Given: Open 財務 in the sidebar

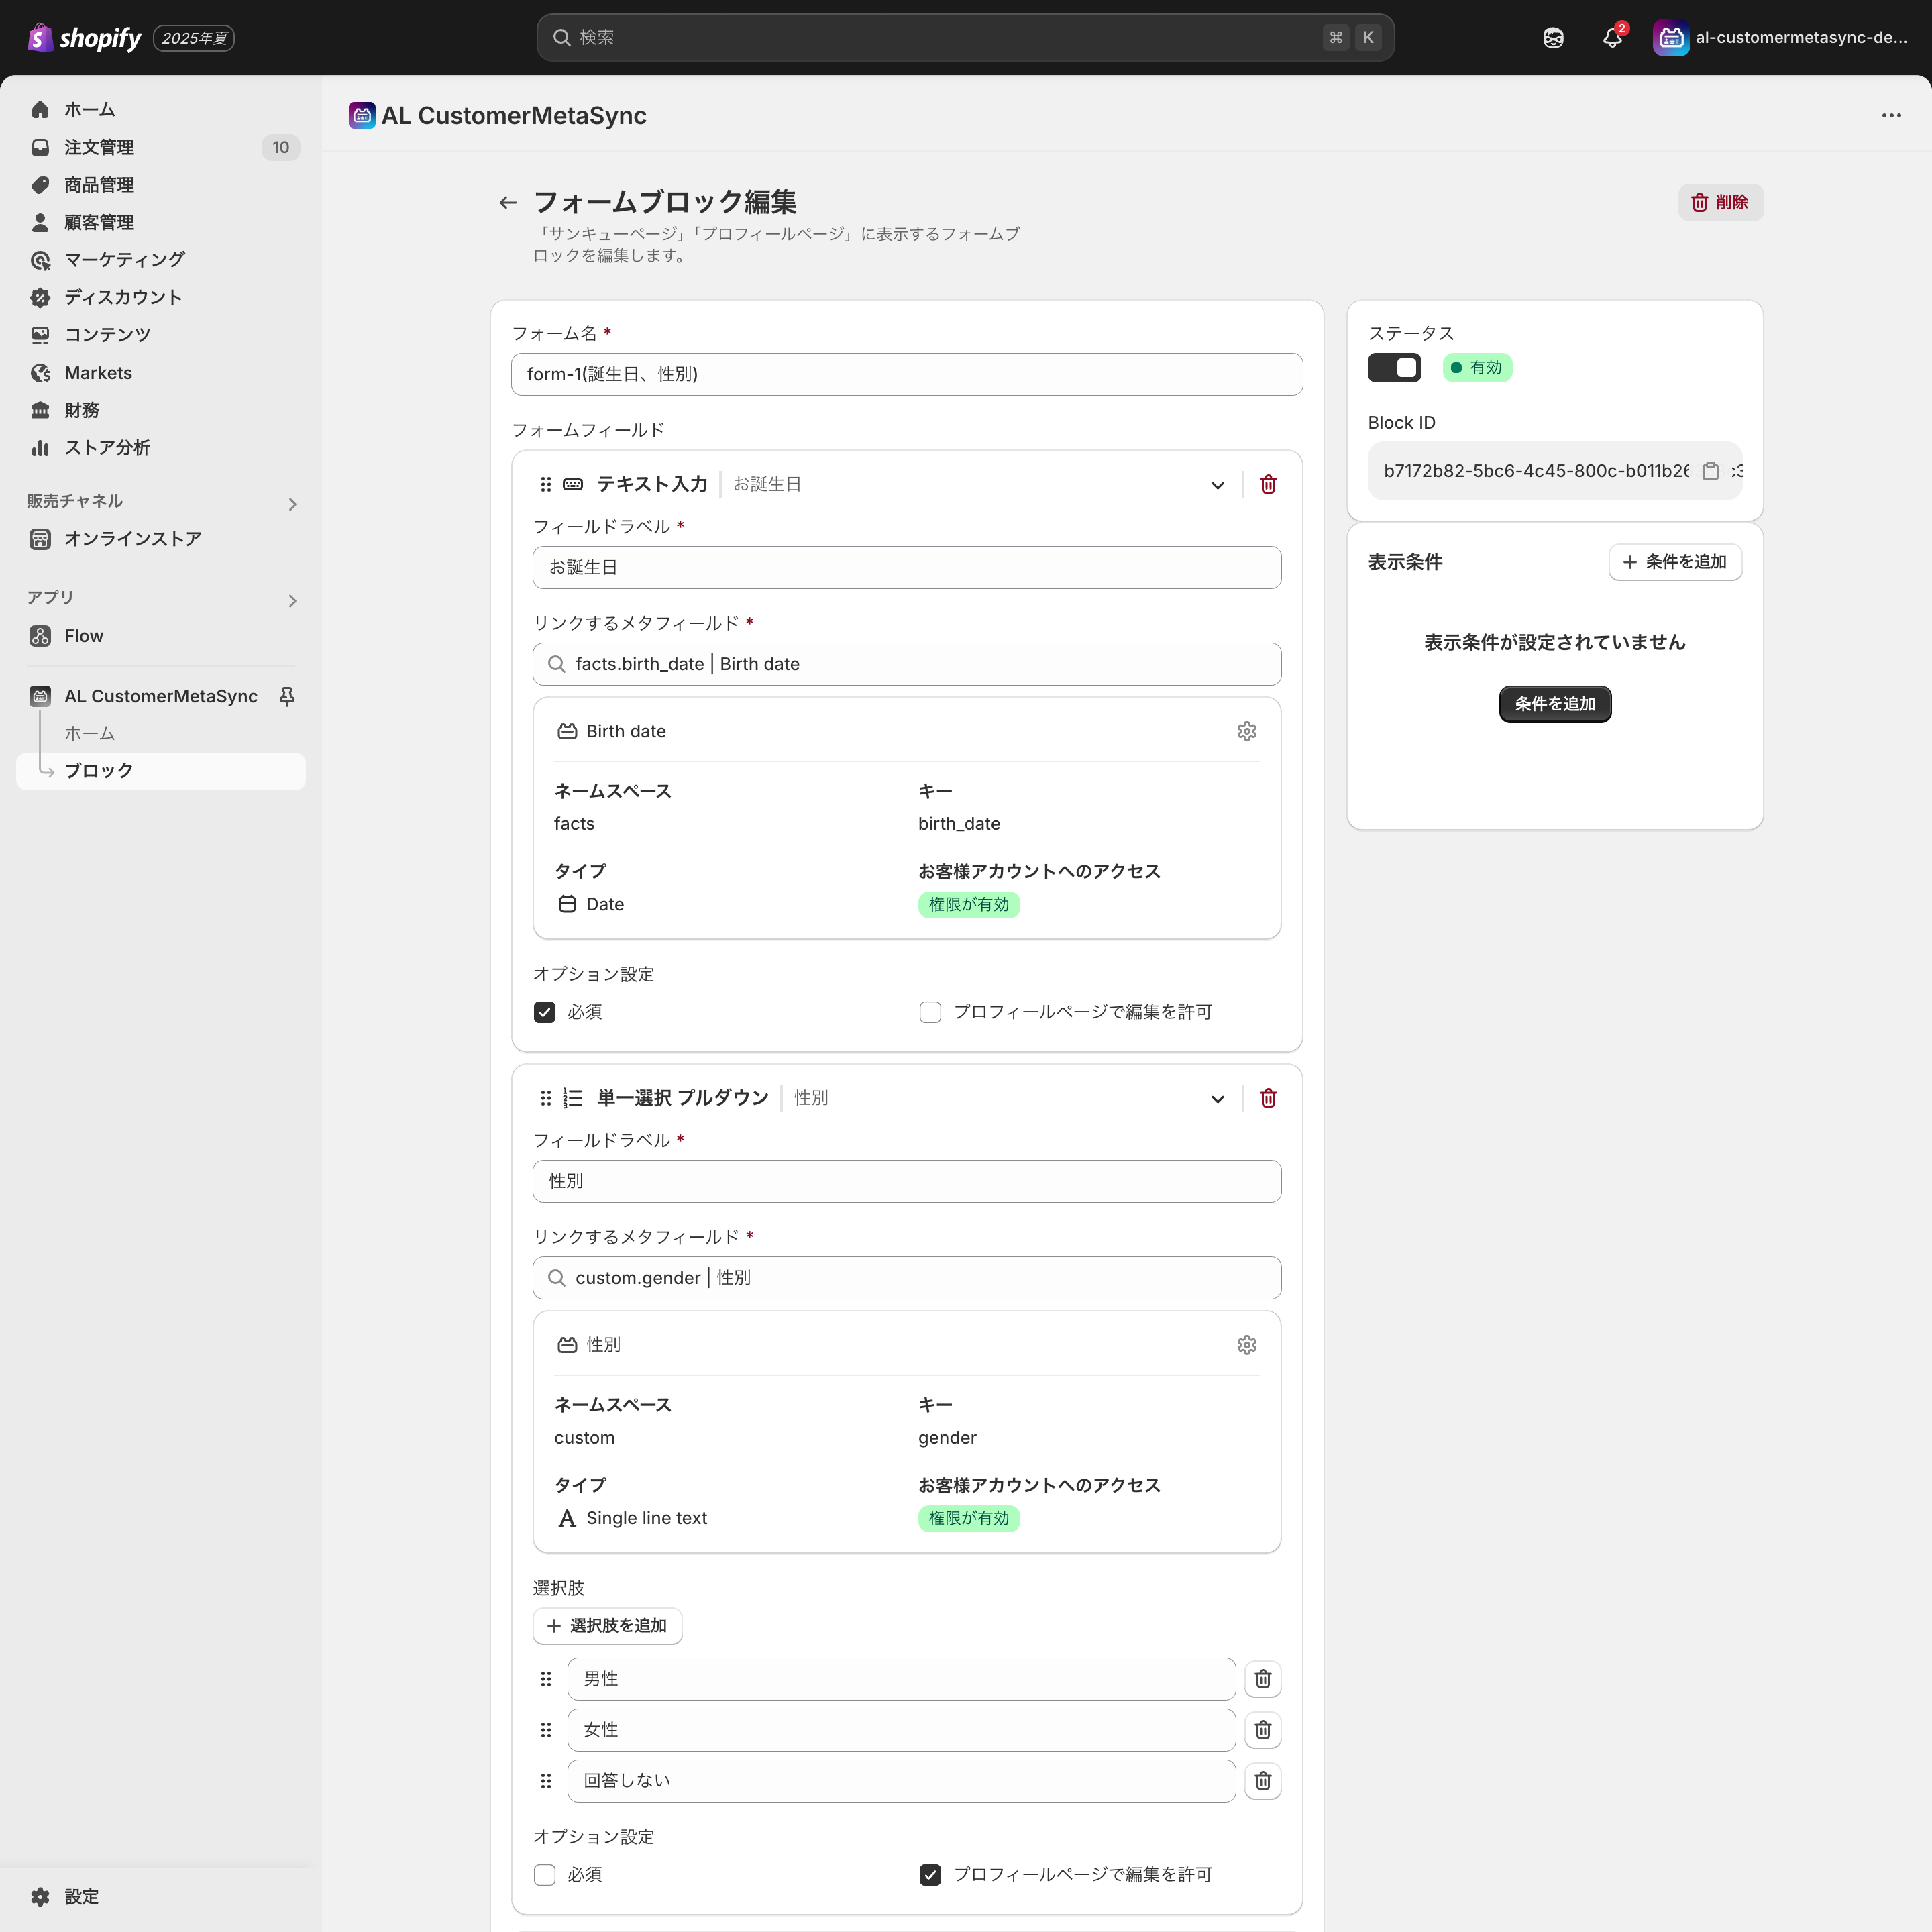Looking at the screenshot, I should (x=161, y=410).
